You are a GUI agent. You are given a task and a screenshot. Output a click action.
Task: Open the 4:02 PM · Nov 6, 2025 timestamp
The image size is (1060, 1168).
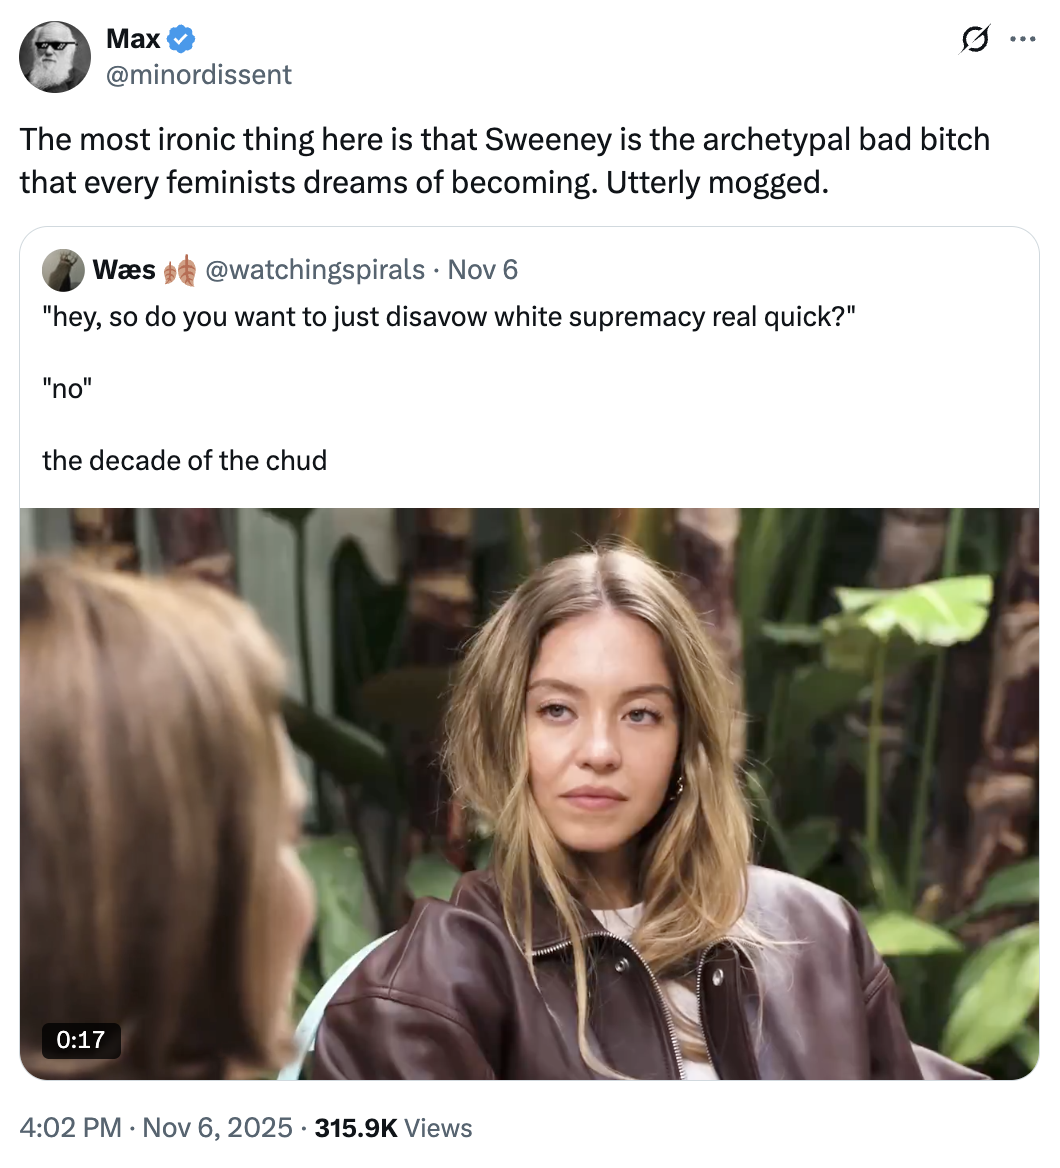point(157,1128)
